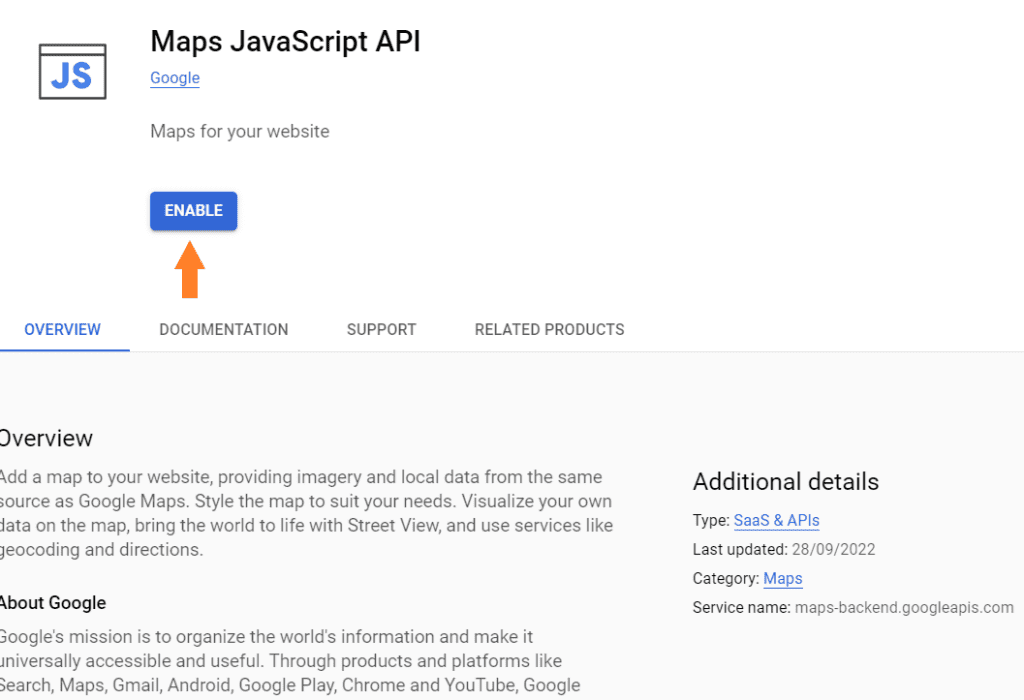The width and height of the screenshot is (1024, 700).
Task: Go to the Support tab
Action: tap(381, 330)
